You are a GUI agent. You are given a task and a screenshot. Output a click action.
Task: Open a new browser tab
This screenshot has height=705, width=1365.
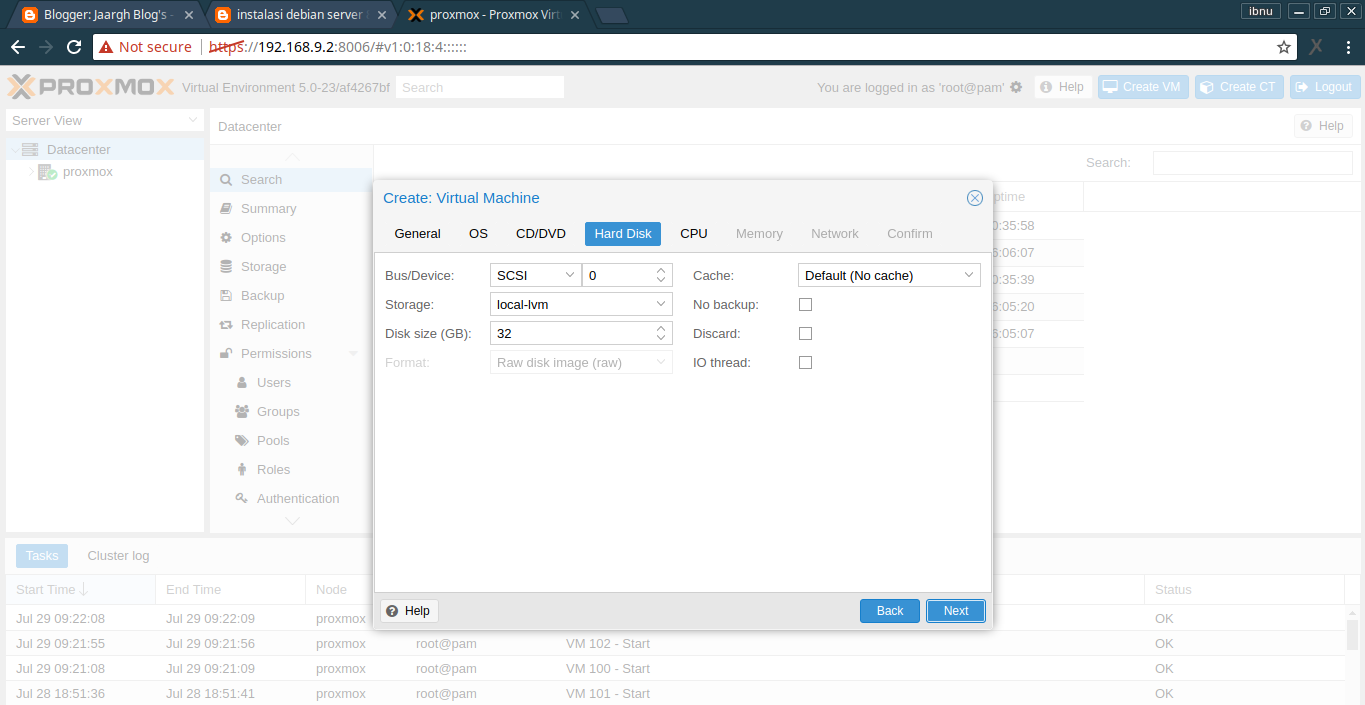pyautogui.click(x=612, y=15)
